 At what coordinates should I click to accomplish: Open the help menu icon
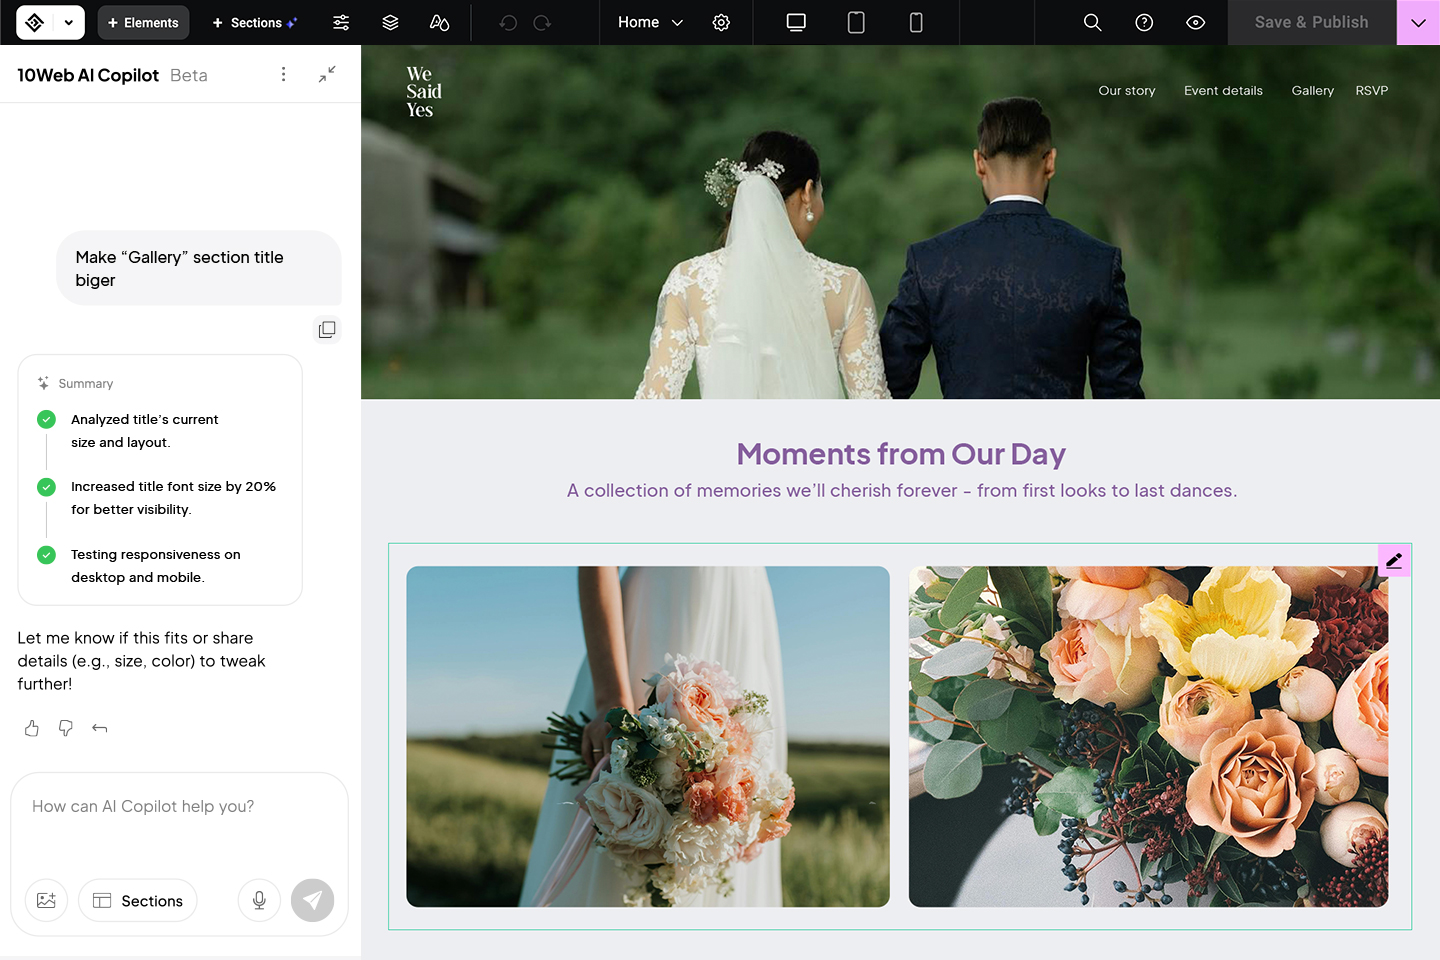(1143, 22)
